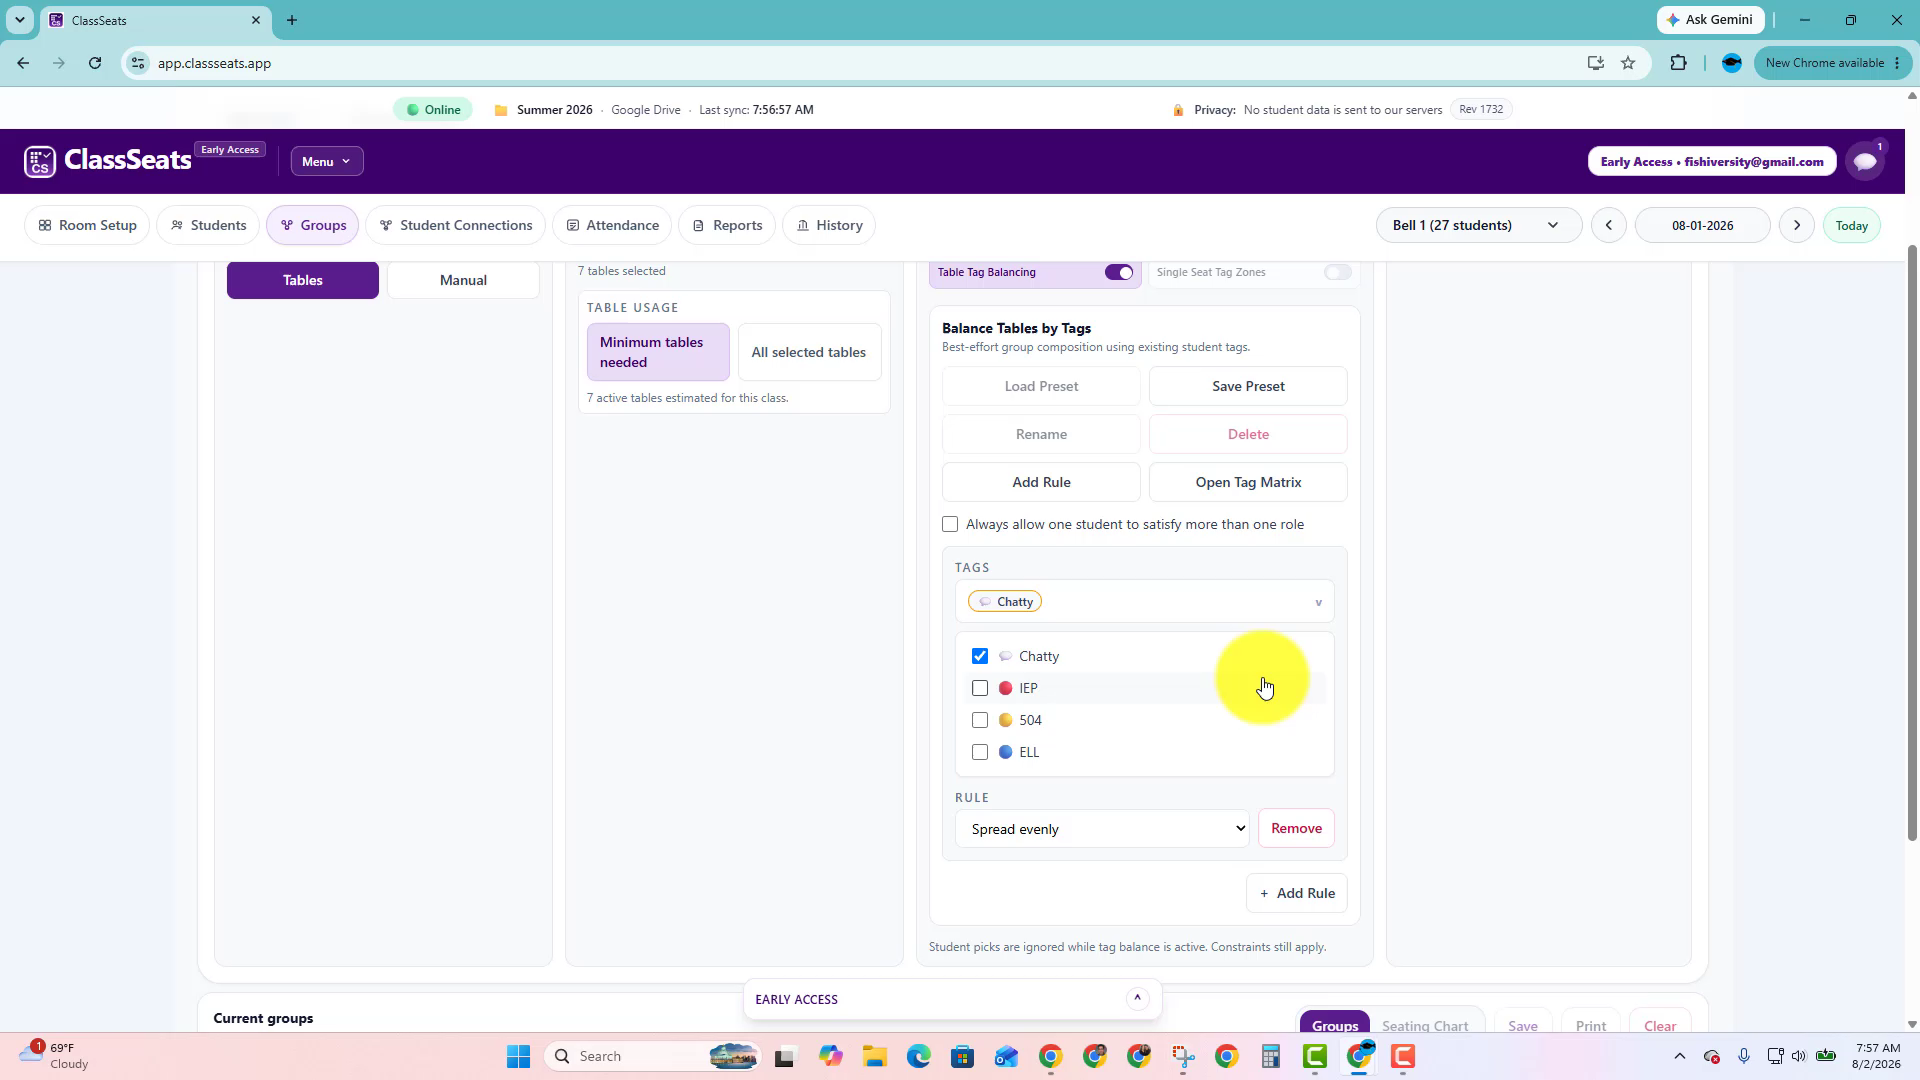This screenshot has width=1920, height=1080.
Task: Switch to the Students tab
Action: 208,225
